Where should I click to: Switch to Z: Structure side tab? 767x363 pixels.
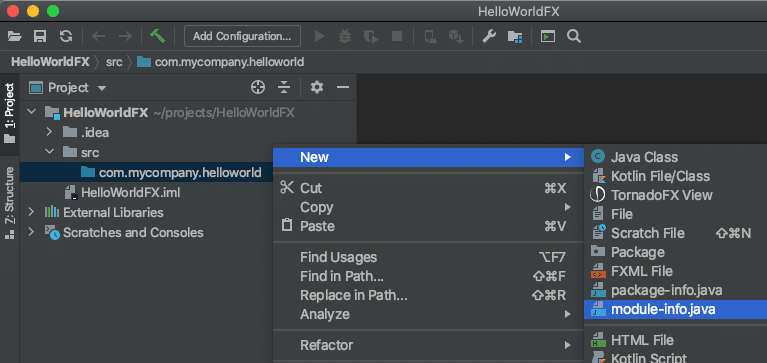(9, 203)
